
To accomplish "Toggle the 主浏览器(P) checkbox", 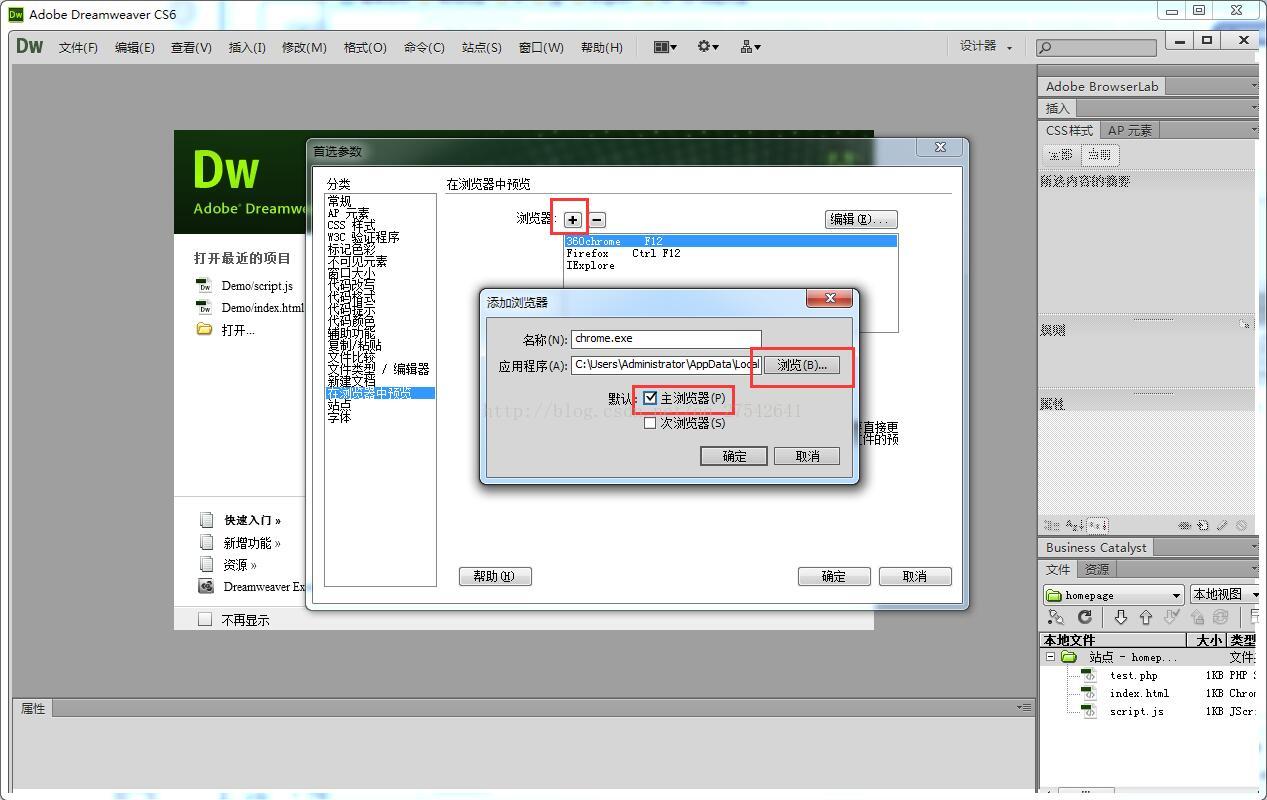I will [x=650, y=398].
